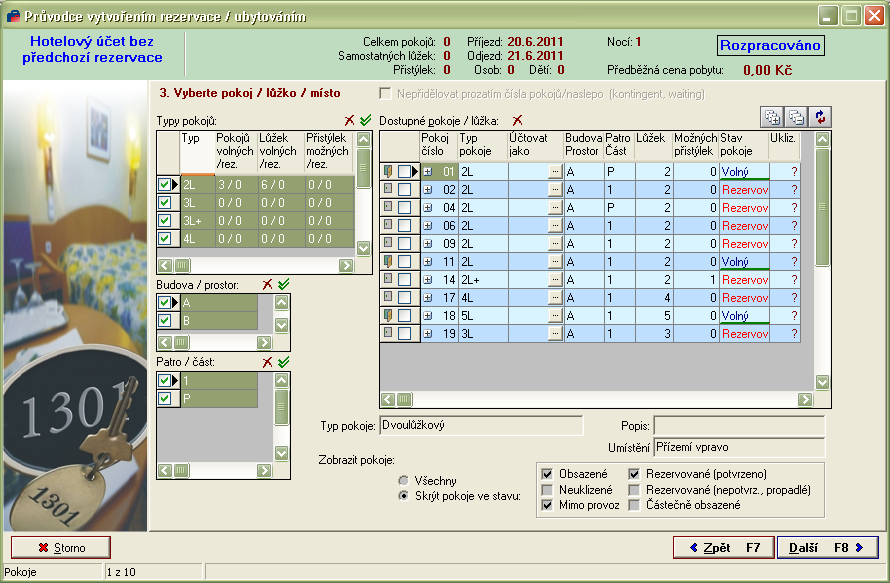This screenshot has height=583, width=890.
Task: Click the Storno button
Action: point(61,548)
